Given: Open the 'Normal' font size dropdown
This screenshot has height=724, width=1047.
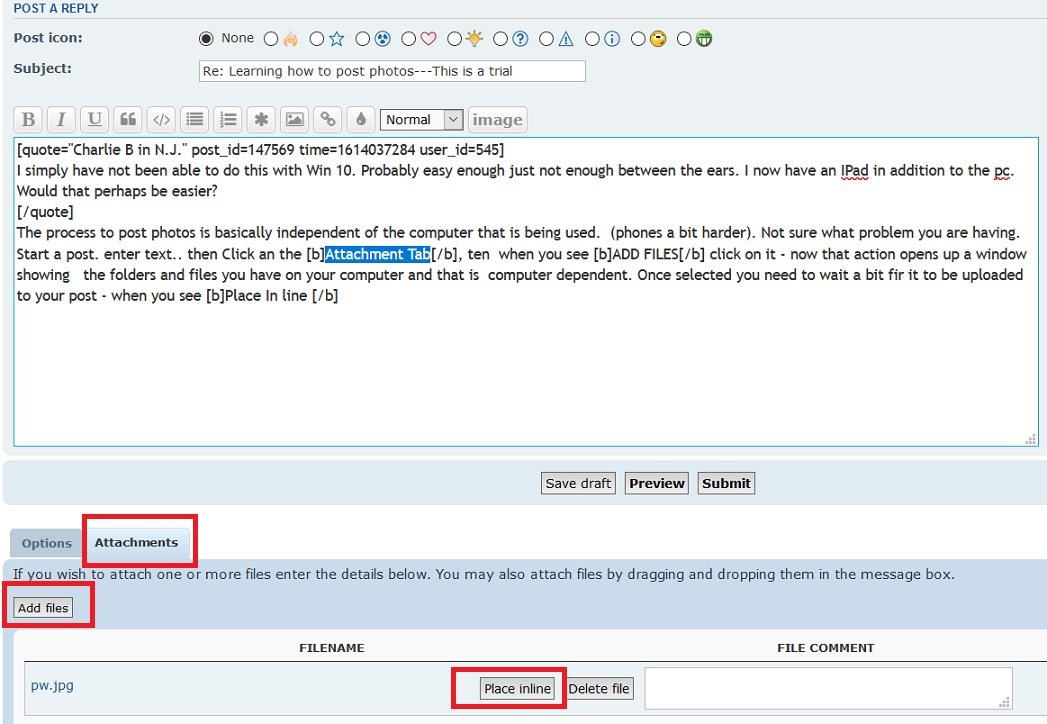Looking at the screenshot, I should 422,120.
